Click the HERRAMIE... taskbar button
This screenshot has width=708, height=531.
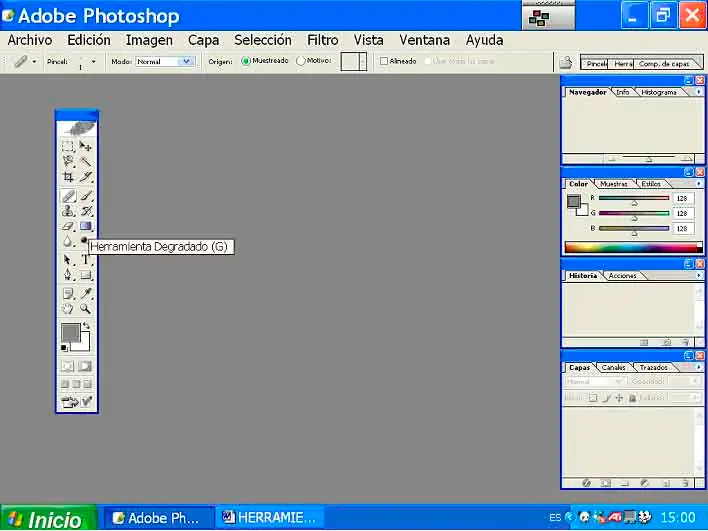270,517
